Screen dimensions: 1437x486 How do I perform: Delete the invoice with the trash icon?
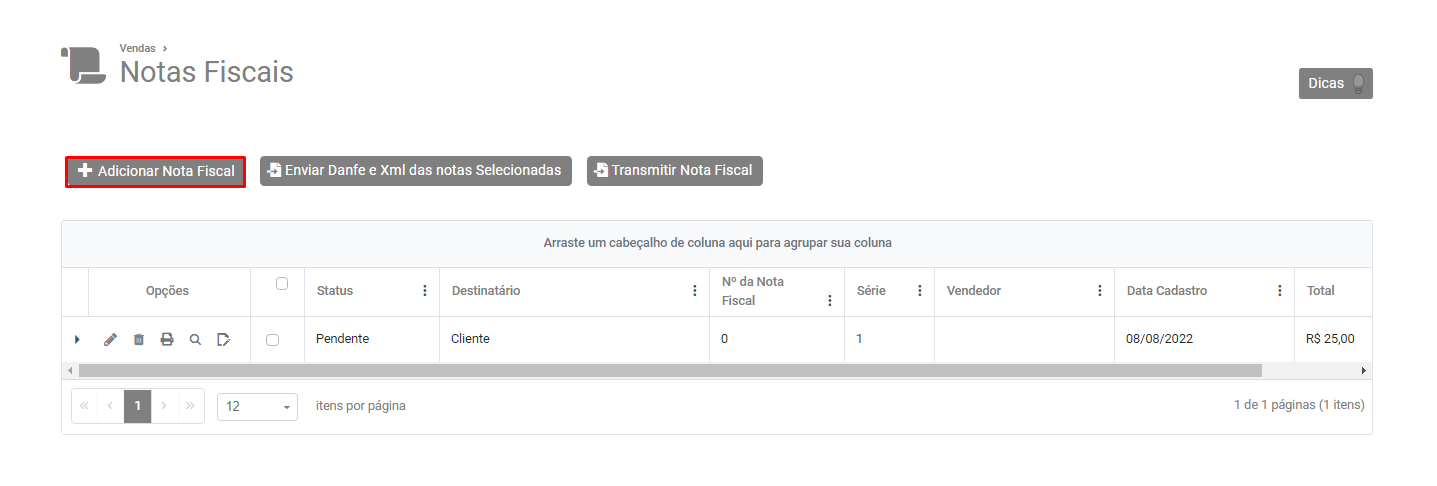(x=139, y=340)
